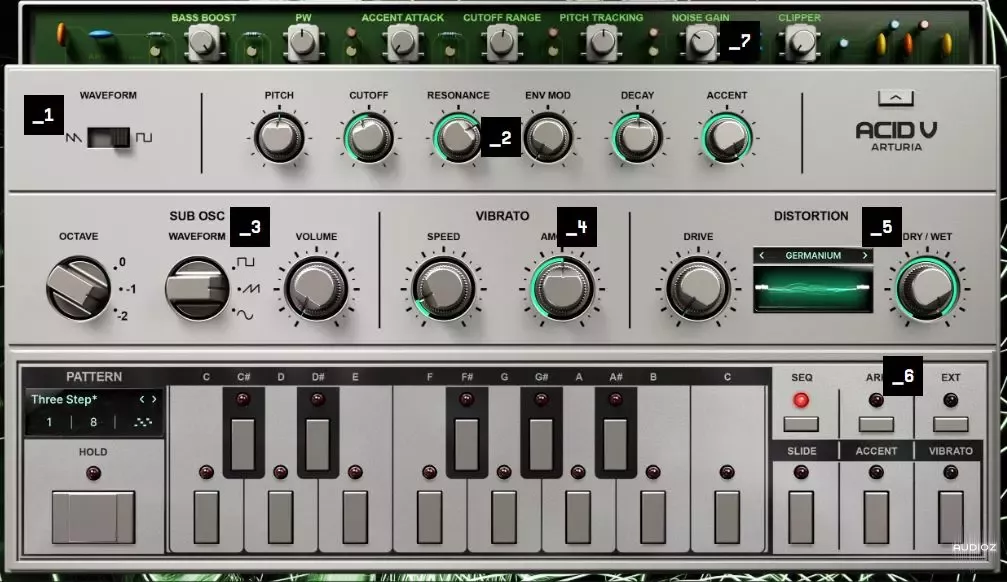Click the Pitch knob
Screen dimensions: 1007x582
[x=279, y=137]
